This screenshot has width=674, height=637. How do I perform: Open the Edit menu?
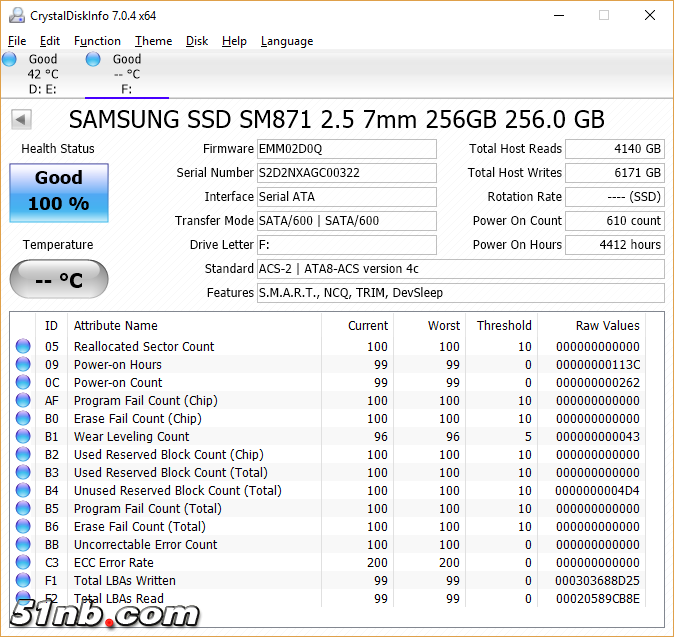(x=49, y=41)
